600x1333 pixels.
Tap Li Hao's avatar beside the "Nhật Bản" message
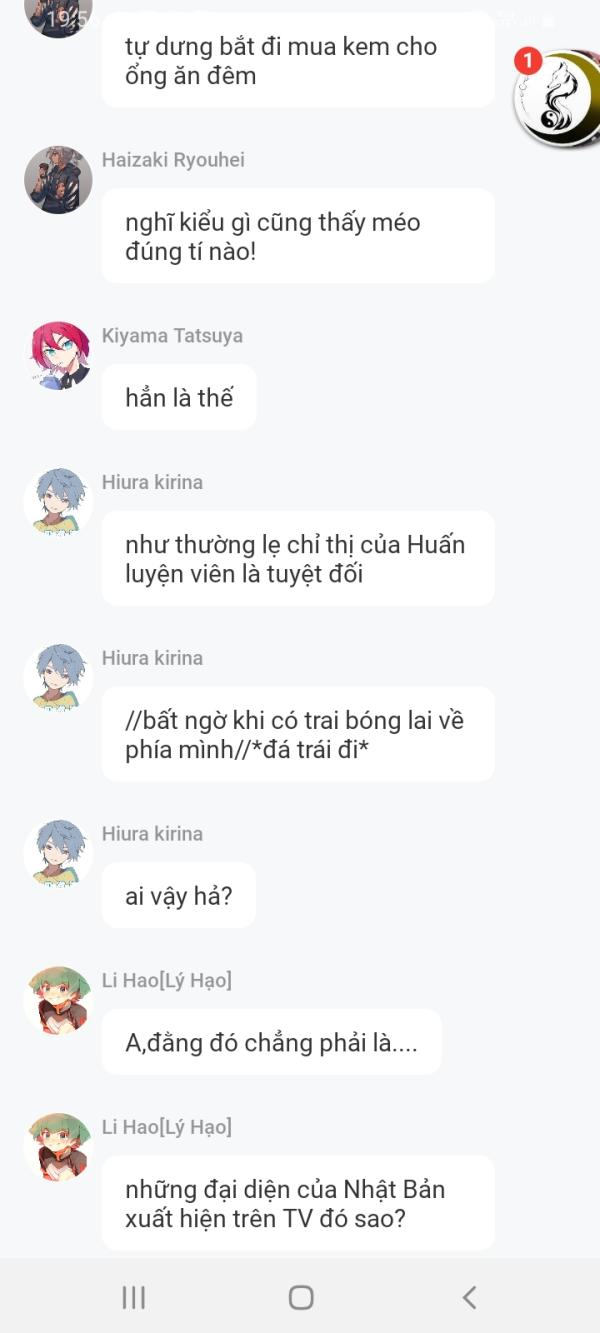coord(58,1147)
